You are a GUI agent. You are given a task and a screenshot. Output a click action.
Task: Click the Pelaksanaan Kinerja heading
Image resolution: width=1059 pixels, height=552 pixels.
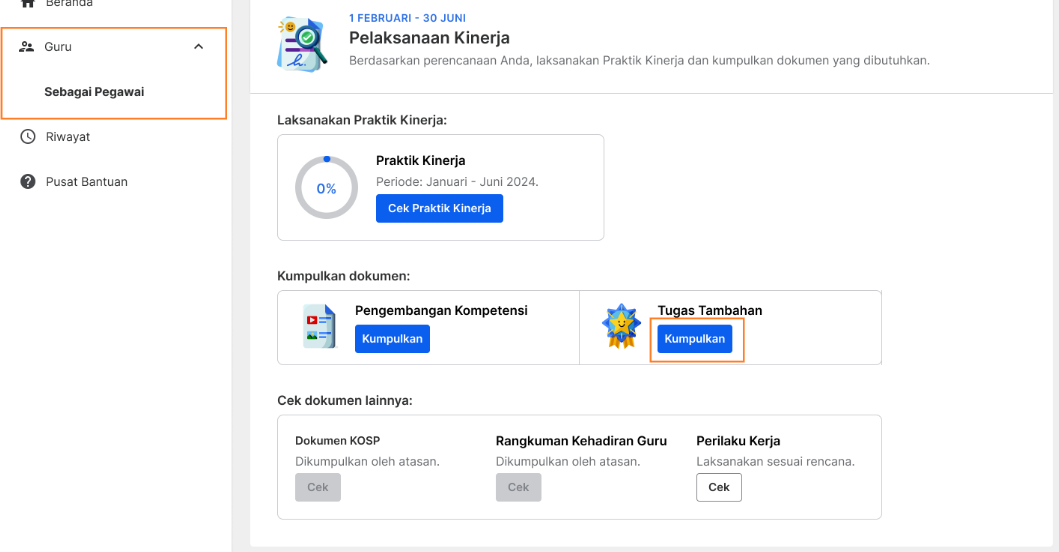click(x=430, y=38)
